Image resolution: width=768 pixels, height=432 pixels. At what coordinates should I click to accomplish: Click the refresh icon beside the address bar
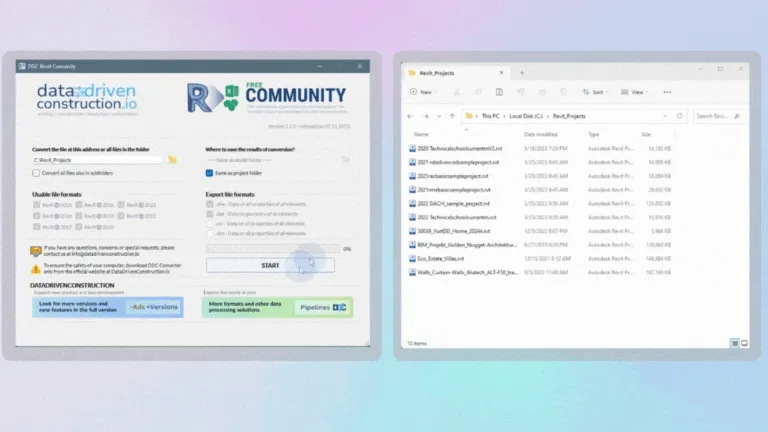point(679,116)
